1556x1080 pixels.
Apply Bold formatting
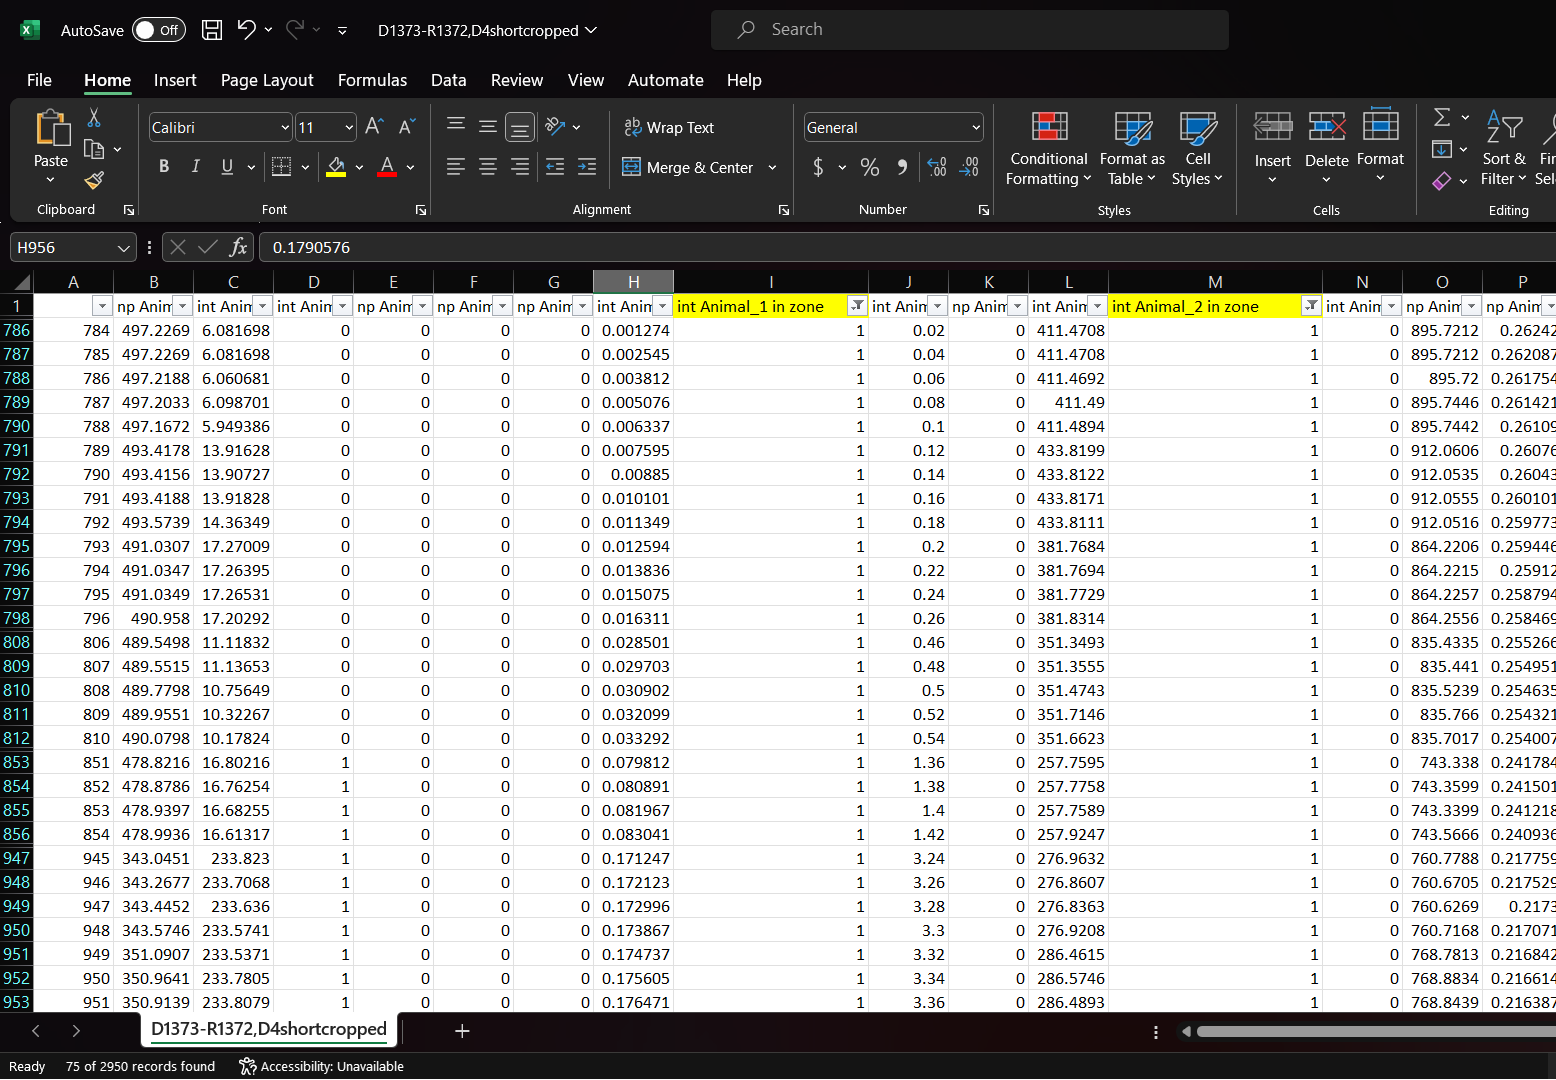pyautogui.click(x=164, y=167)
